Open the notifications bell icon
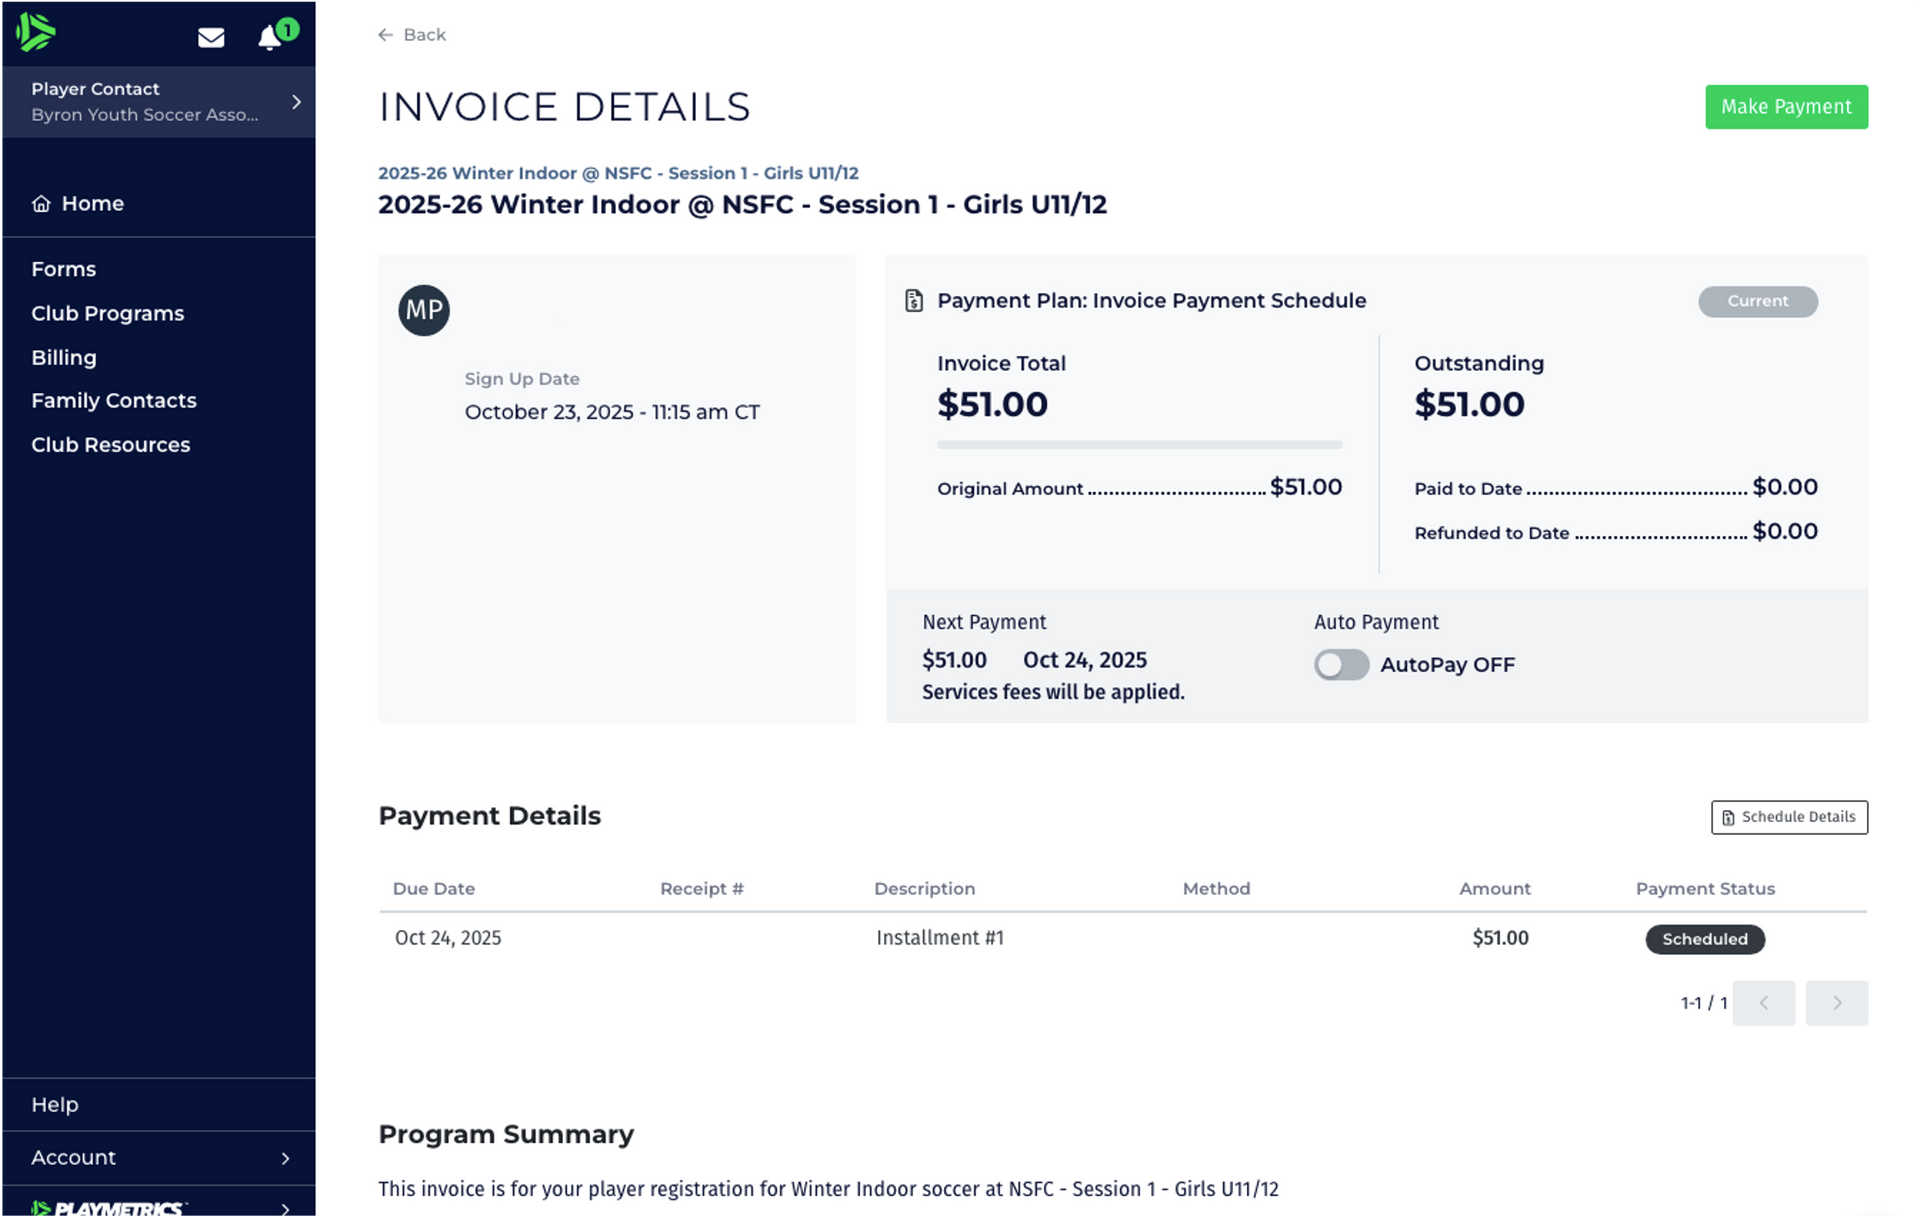This screenshot has width=1920, height=1218. point(269,38)
